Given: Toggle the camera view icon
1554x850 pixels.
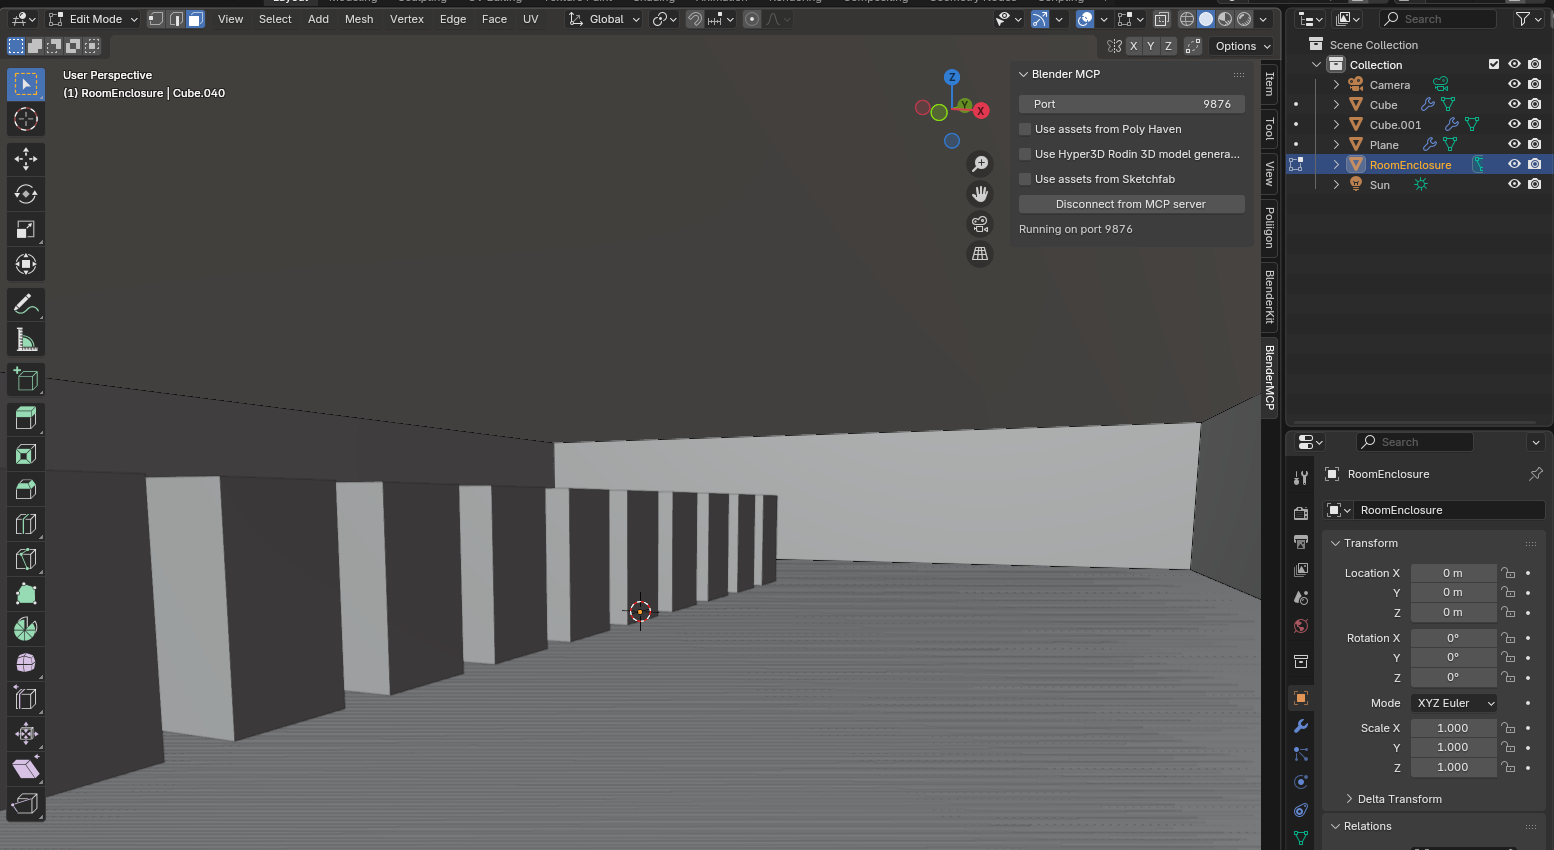Looking at the screenshot, I should (980, 224).
